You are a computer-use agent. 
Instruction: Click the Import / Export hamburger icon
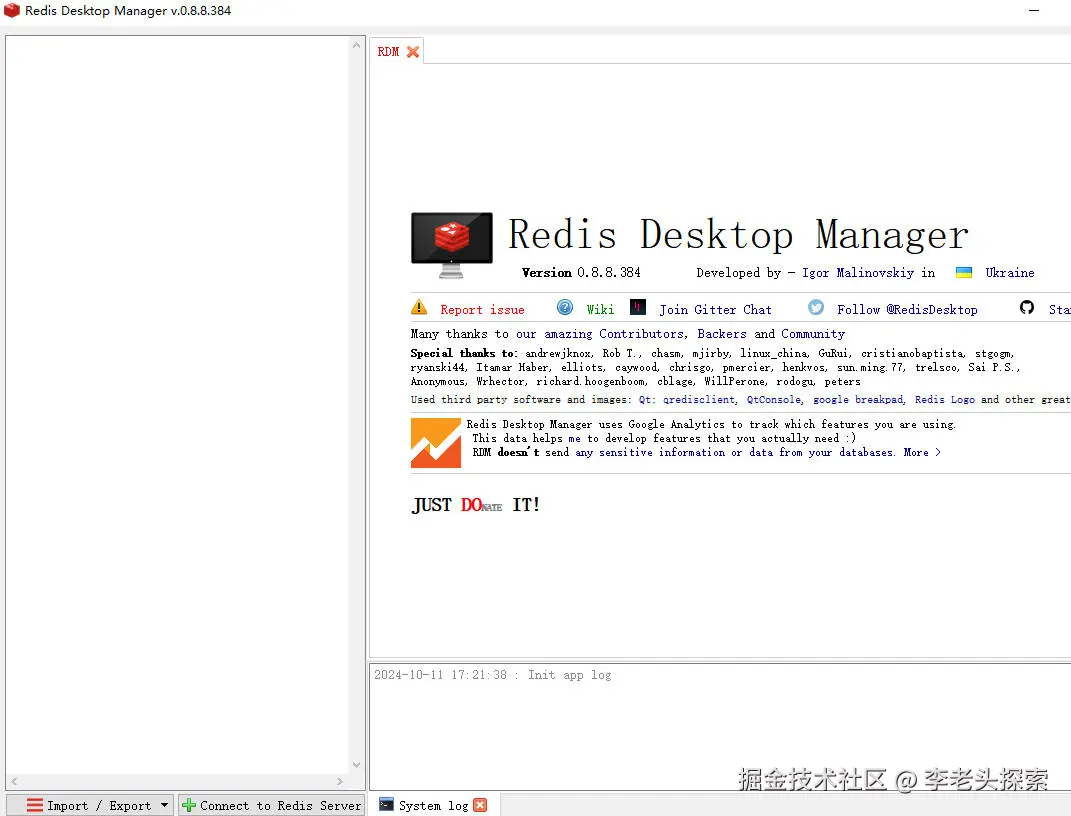click(34, 805)
